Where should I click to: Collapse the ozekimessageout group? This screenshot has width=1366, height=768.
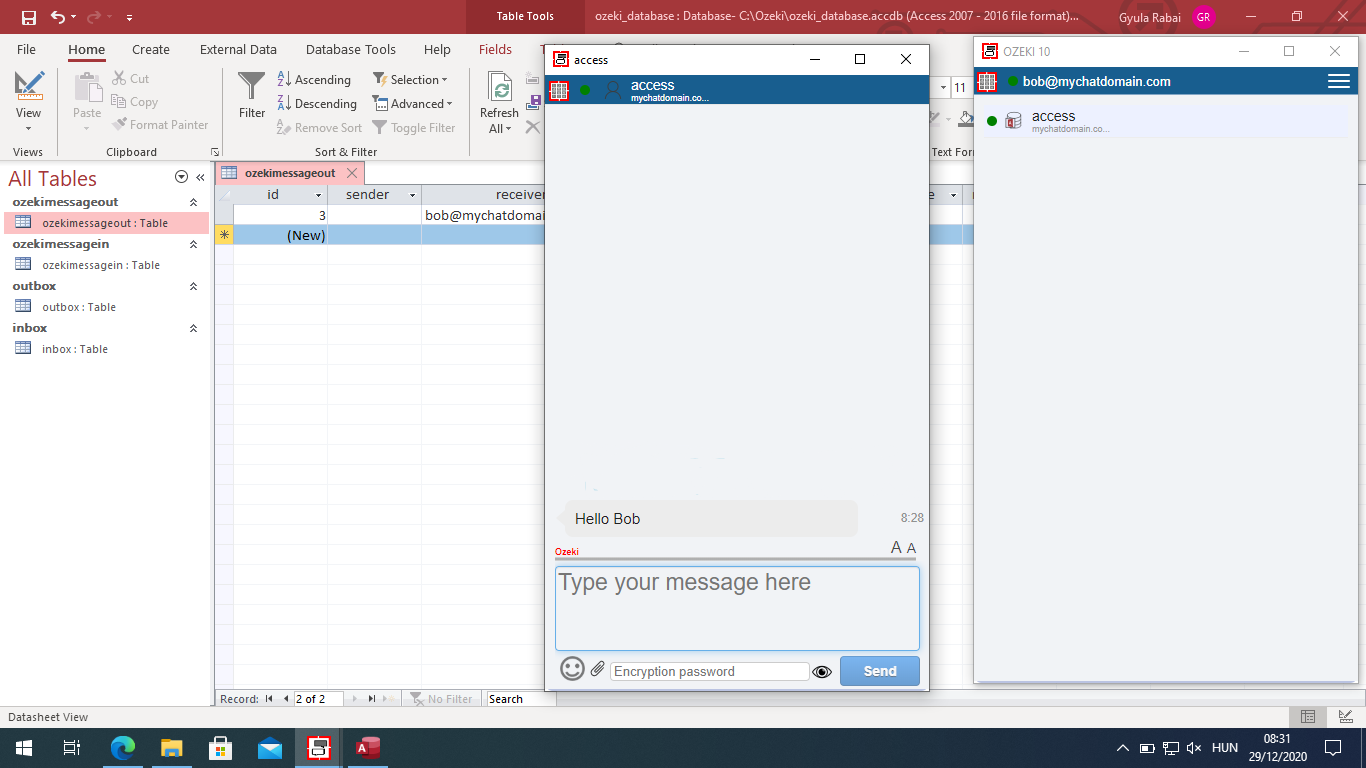[194, 202]
